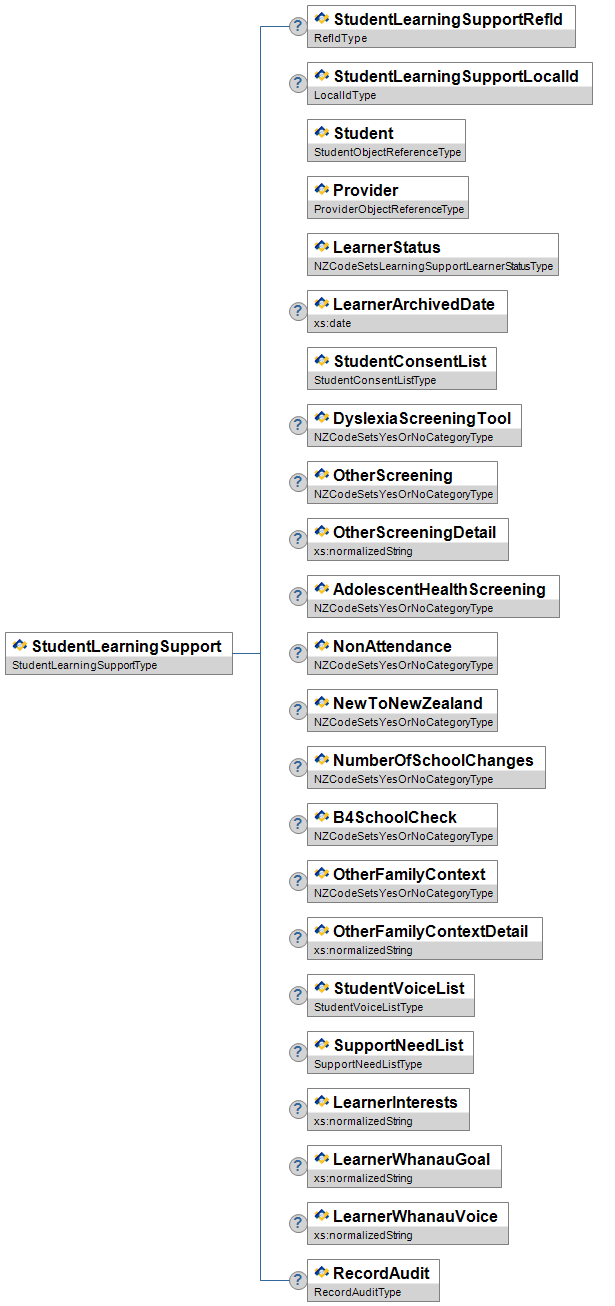Click the question mark icon beside StudentLearningSupportRefId

click(297, 26)
